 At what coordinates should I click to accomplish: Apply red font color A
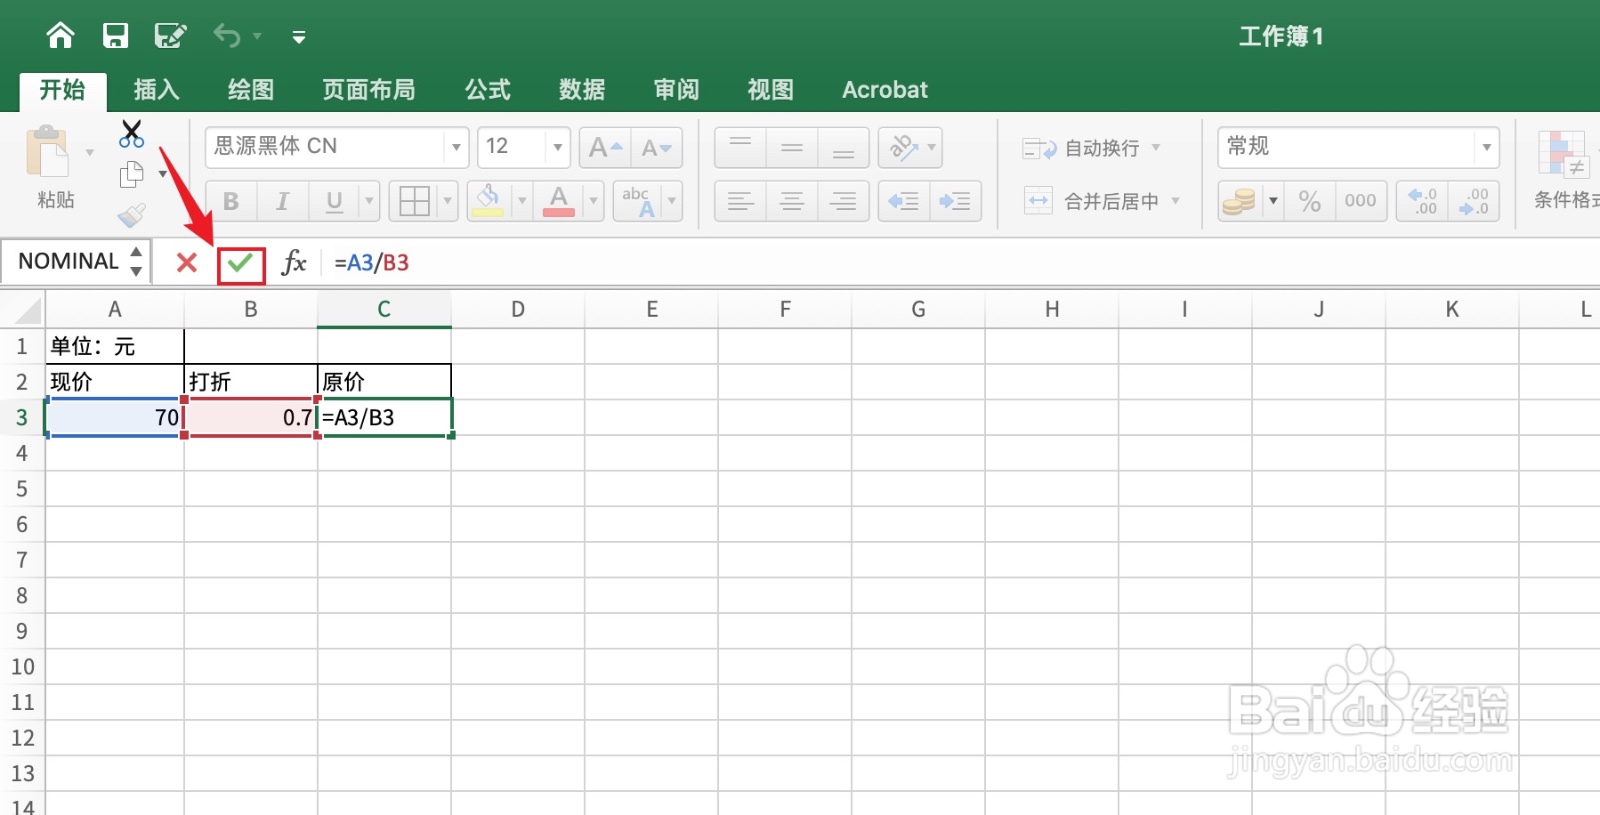coord(559,201)
